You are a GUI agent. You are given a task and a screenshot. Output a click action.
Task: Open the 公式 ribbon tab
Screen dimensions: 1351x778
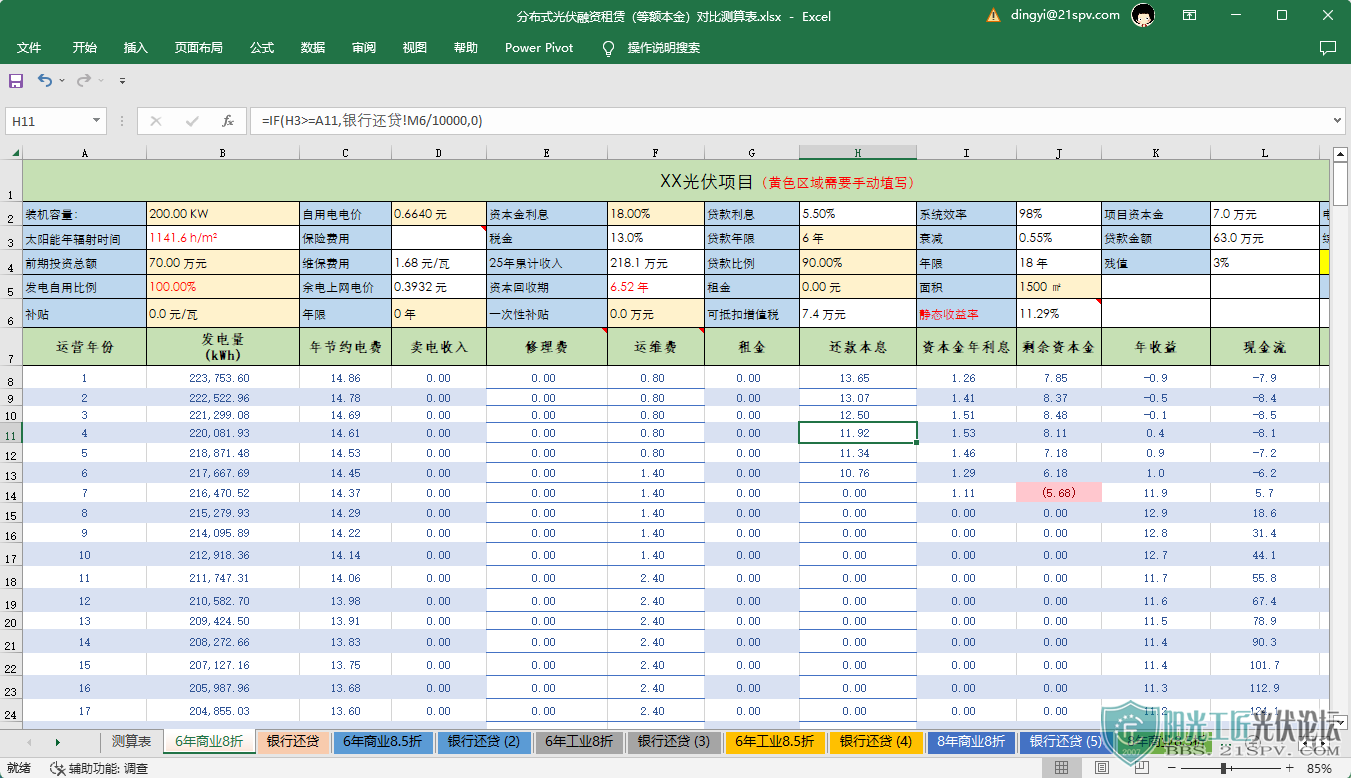coord(262,48)
